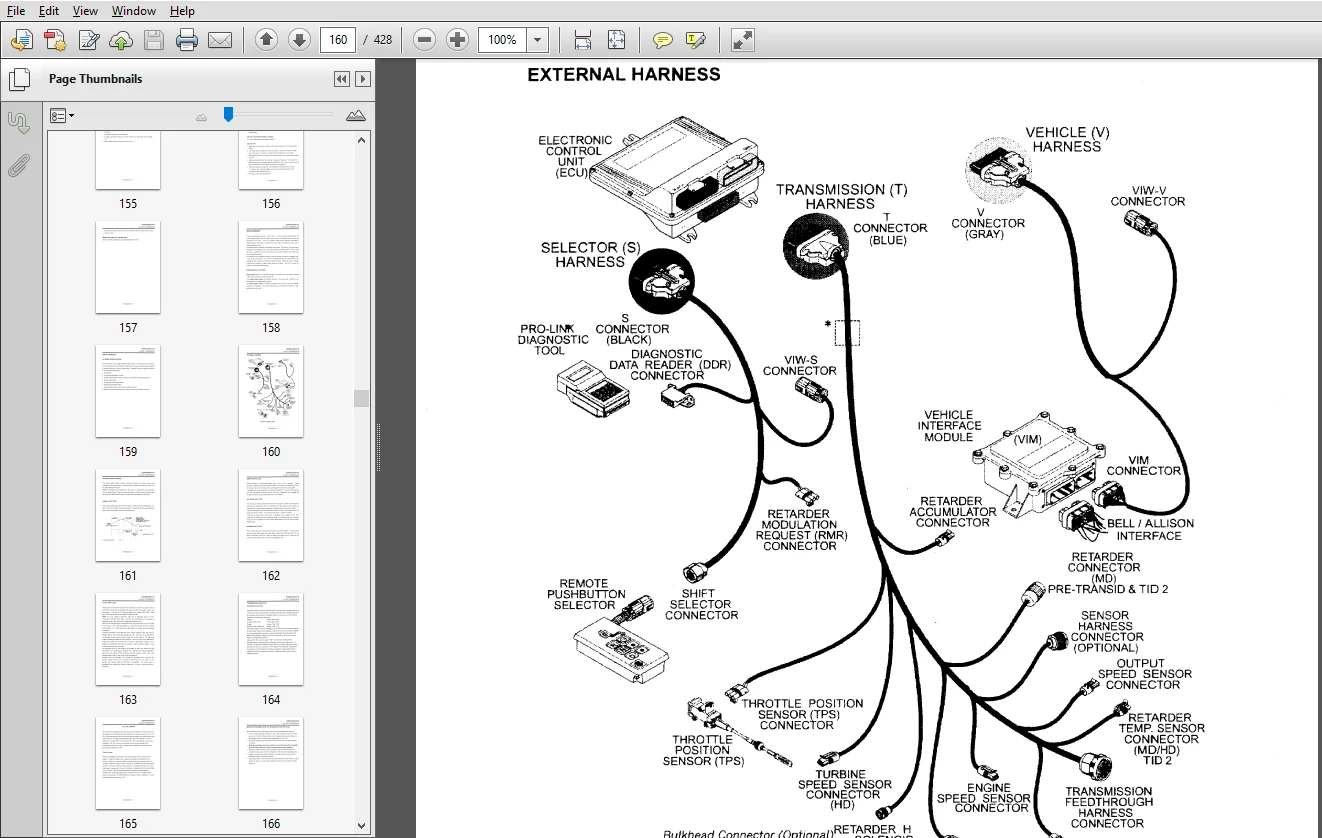Open the thumbnails Options dropdown menu
Viewport: 1322px width, 838px height.
[62, 116]
